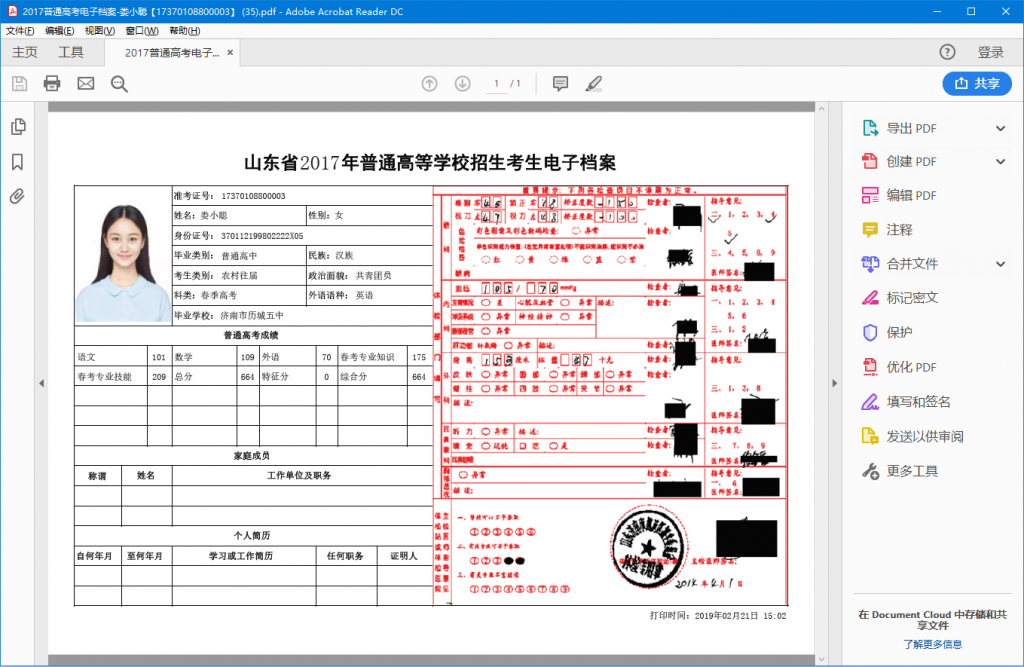Open attachments paperclip panel icon
The width and height of the screenshot is (1024, 667).
pos(18,196)
